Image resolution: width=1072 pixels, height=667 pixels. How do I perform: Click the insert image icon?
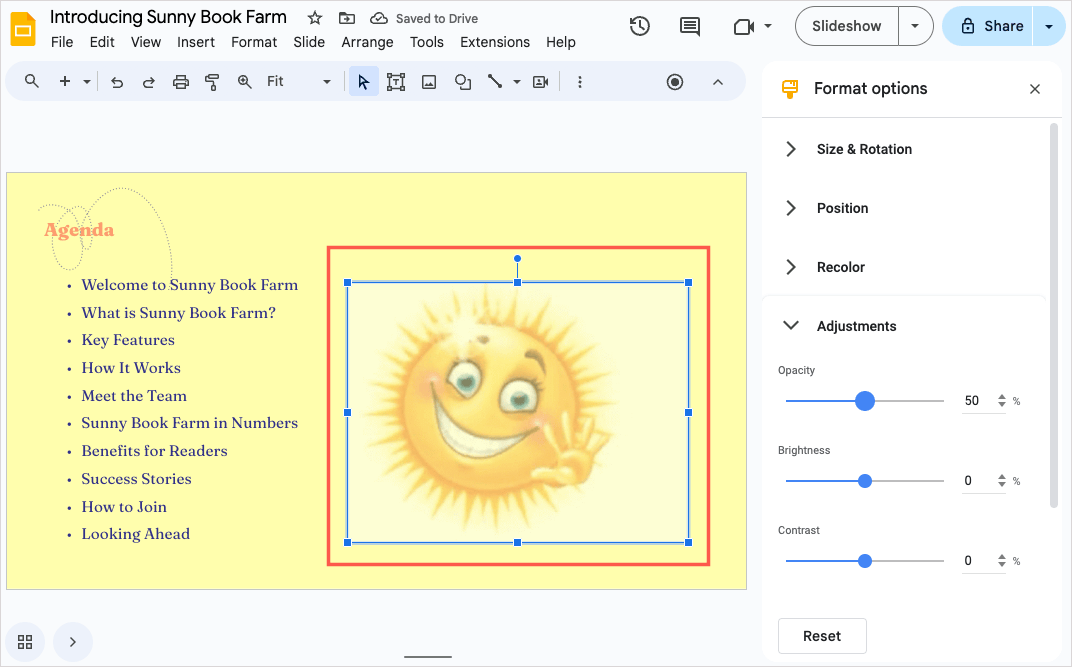(429, 82)
